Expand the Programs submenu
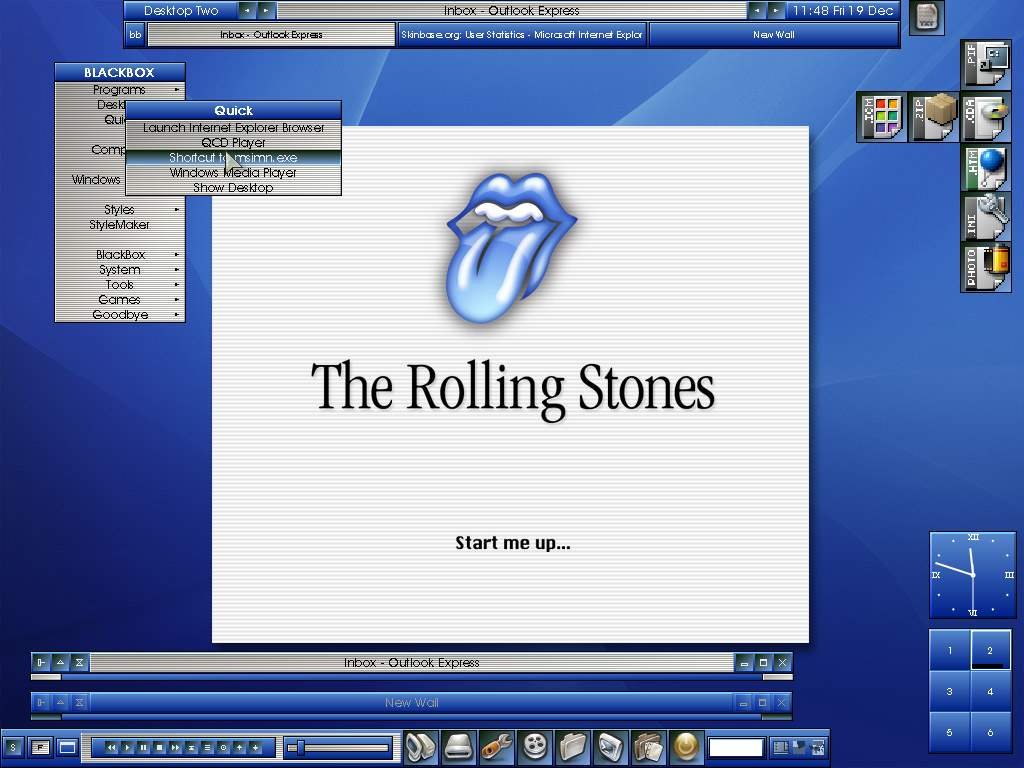 pyautogui.click(x=120, y=89)
